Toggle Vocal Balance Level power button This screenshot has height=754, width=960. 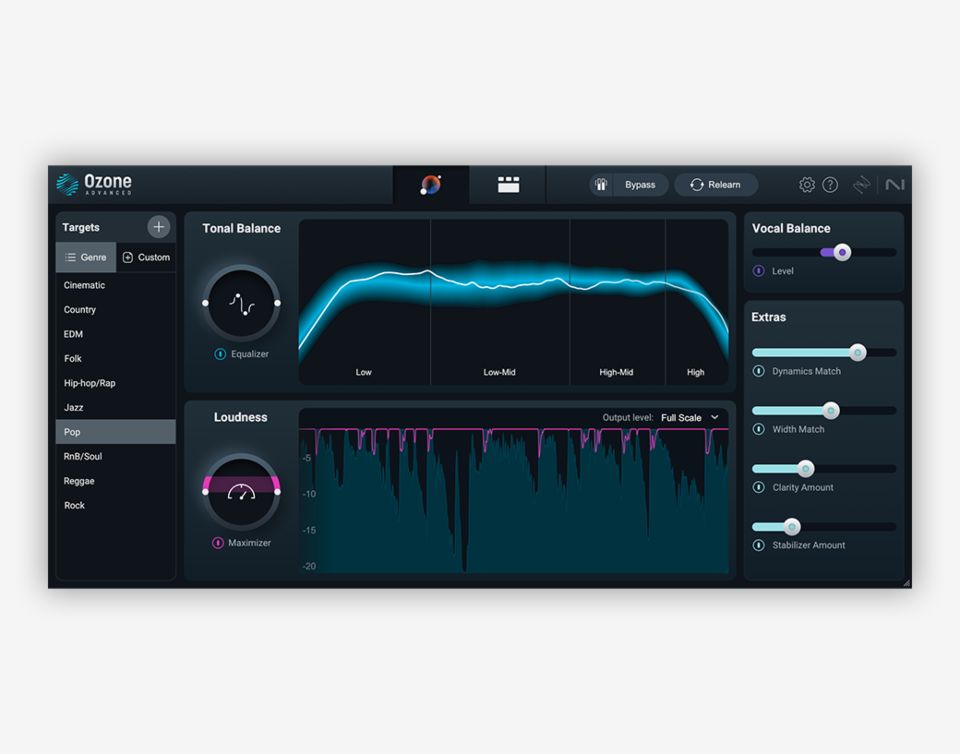point(759,271)
